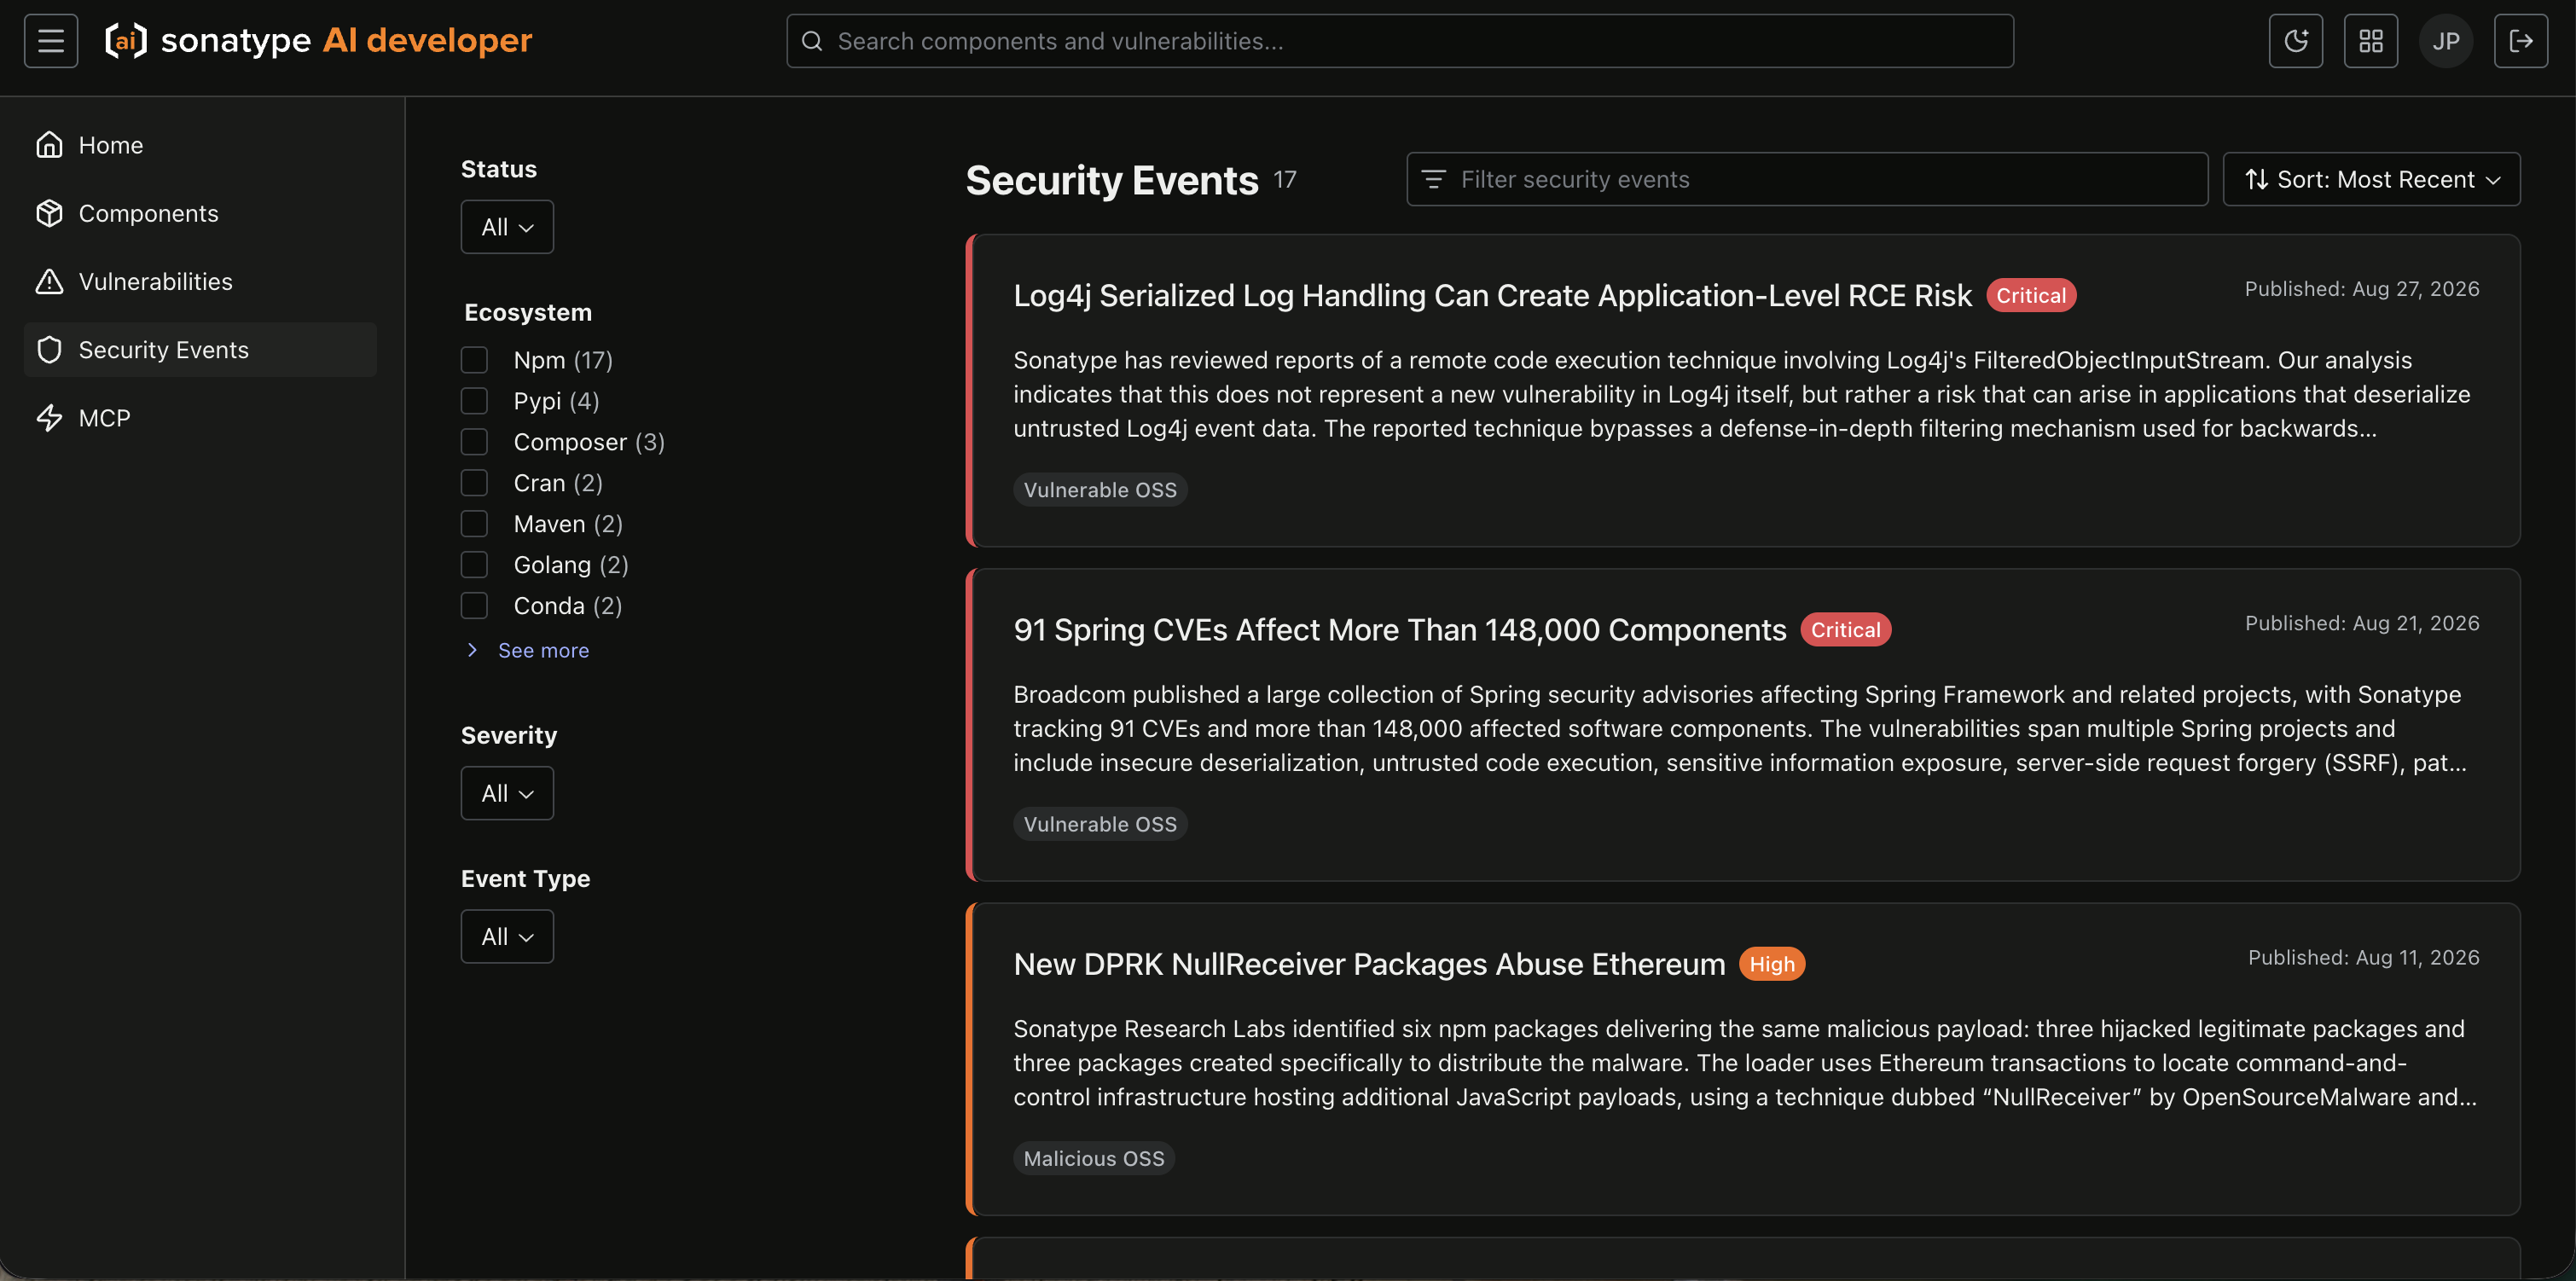Click the logout icon
The height and width of the screenshot is (1281, 2576).
[x=2520, y=41]
